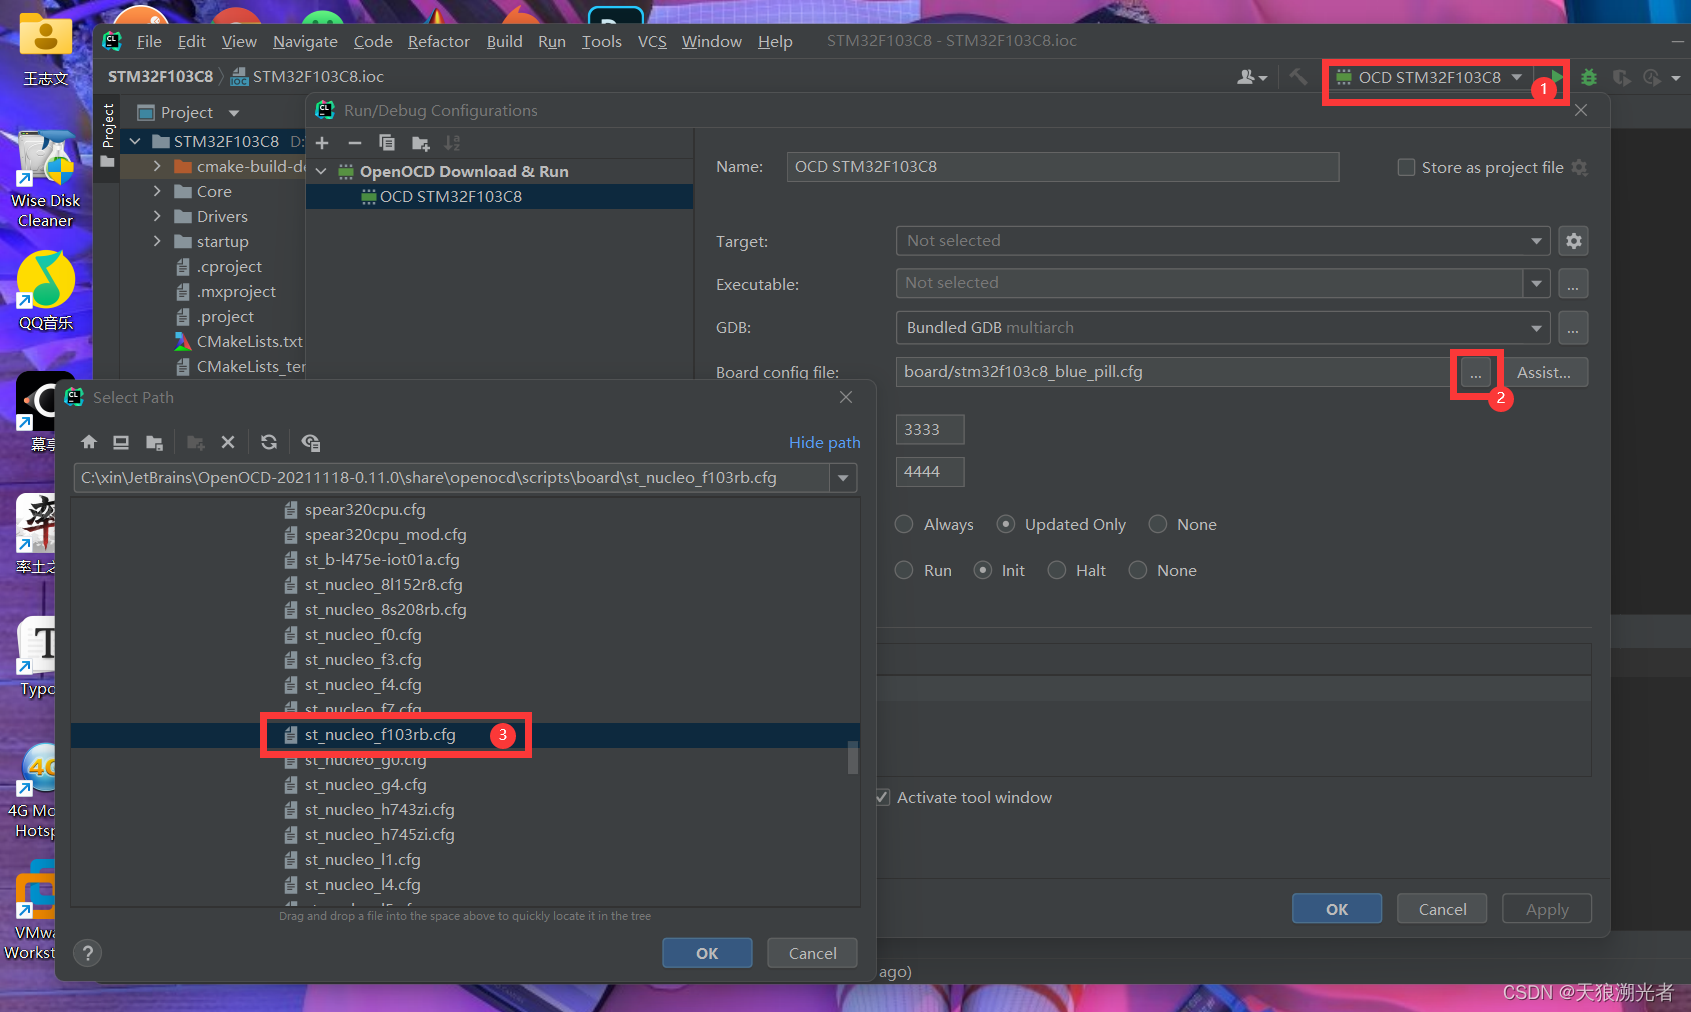The image size is (1691, 1012).
Task: Open help with the question mark icon
Action: [x=88, y=953]
